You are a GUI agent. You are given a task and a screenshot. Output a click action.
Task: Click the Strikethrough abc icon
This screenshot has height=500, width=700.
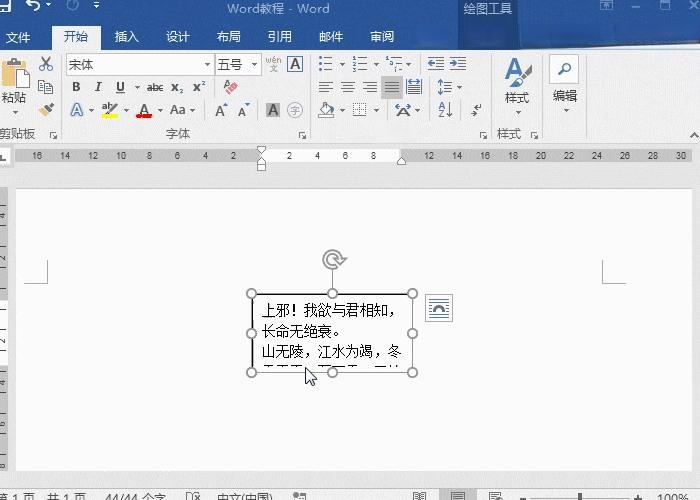[154, 87]
